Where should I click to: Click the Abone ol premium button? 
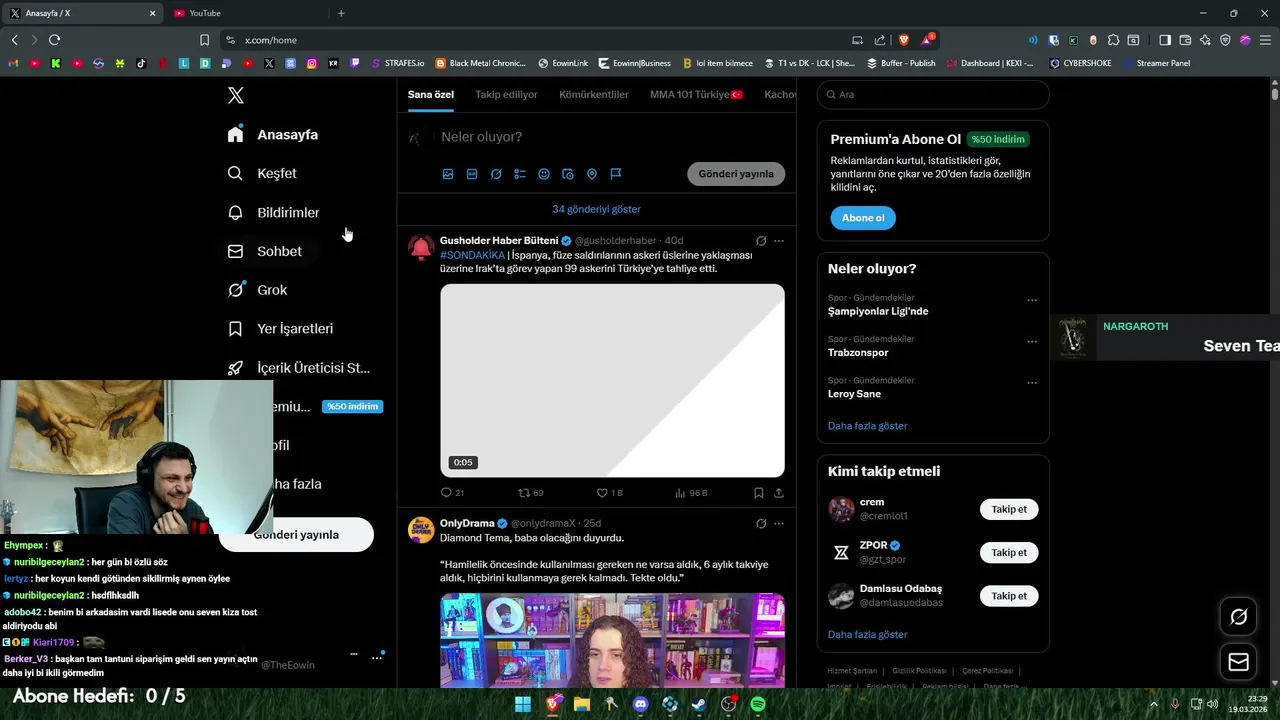click(x=863, y=218)
